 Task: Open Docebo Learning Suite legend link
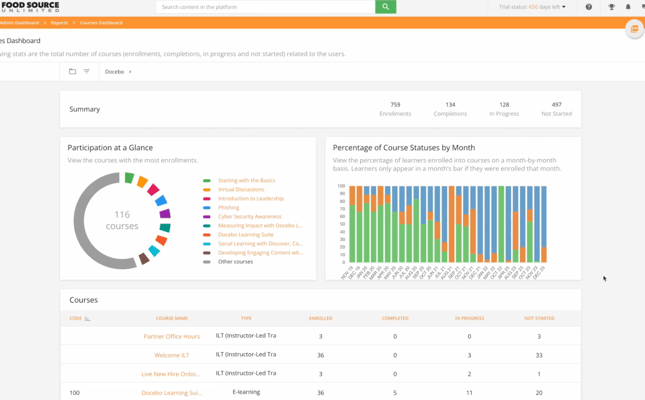coord(246,235)
